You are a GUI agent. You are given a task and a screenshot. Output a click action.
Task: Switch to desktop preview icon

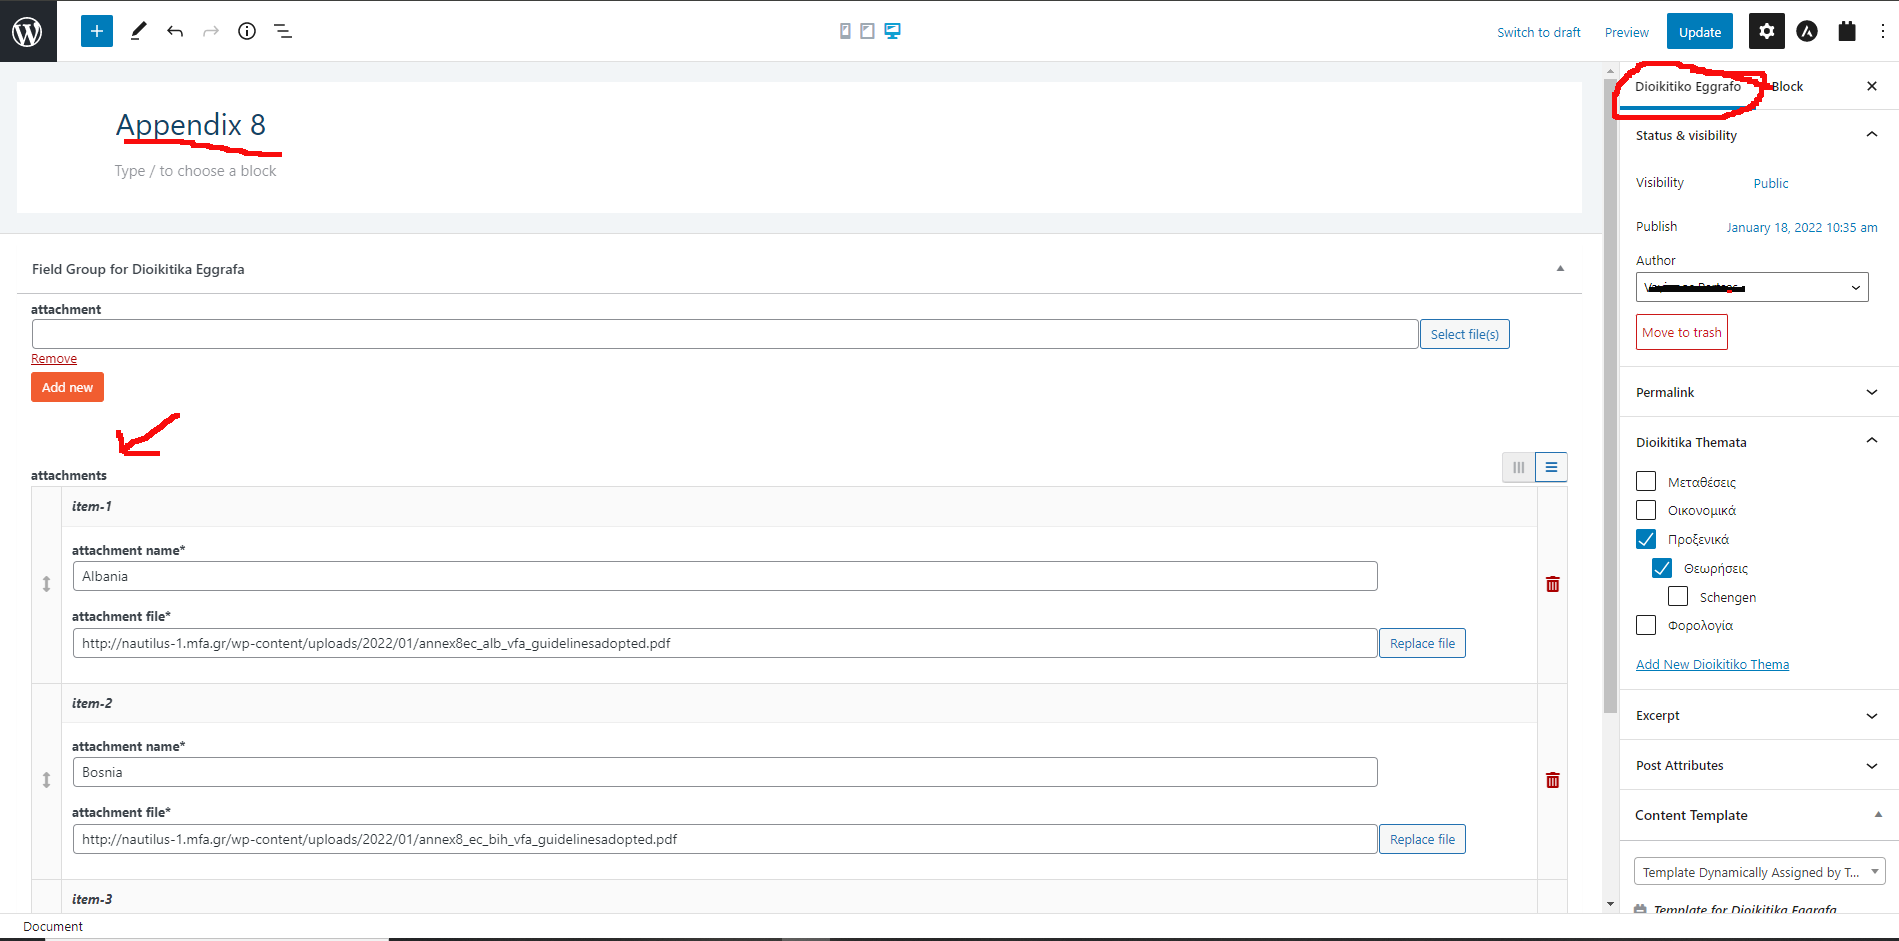(892, 31)
